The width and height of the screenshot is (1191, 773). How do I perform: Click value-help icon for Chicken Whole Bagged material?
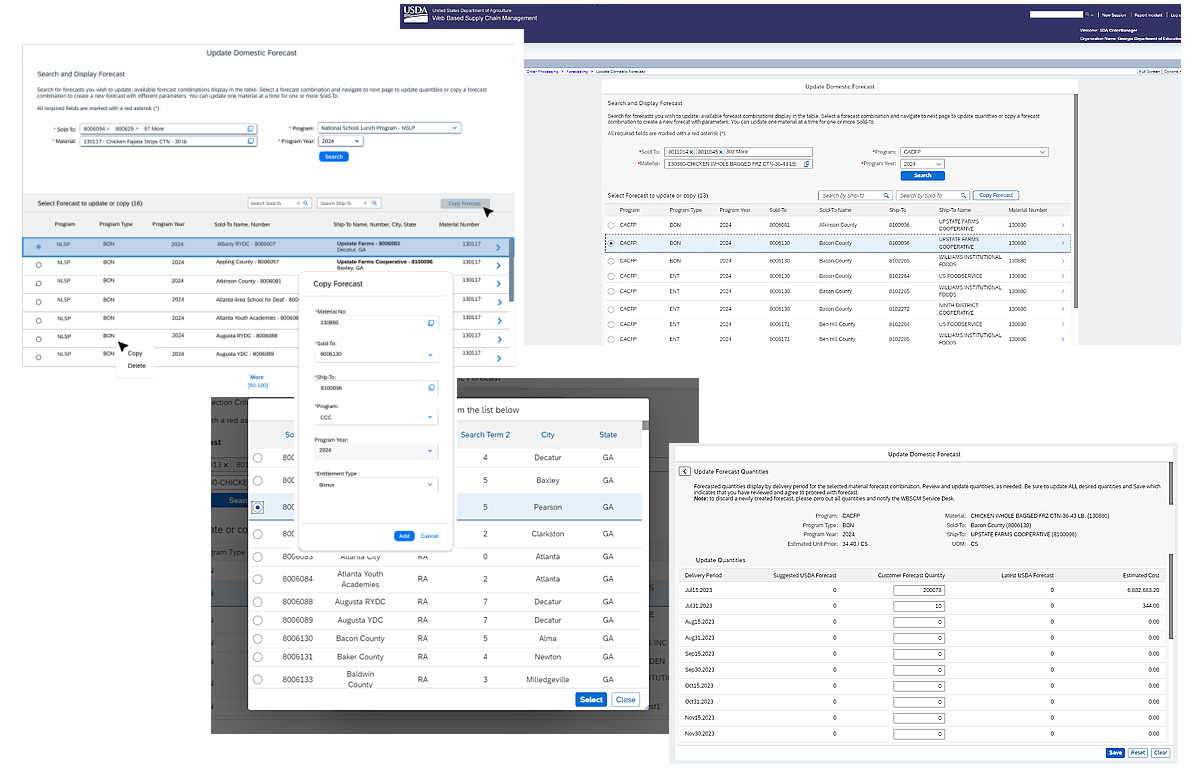pos(806,164)
